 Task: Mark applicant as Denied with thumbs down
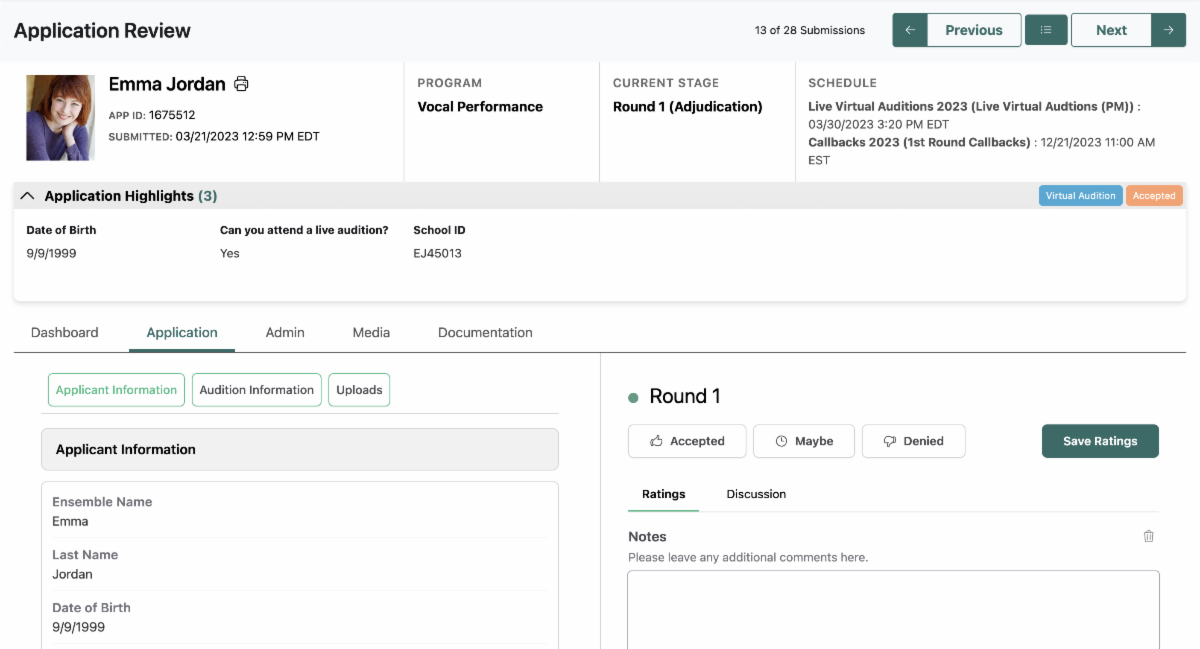tap(913, 441)
